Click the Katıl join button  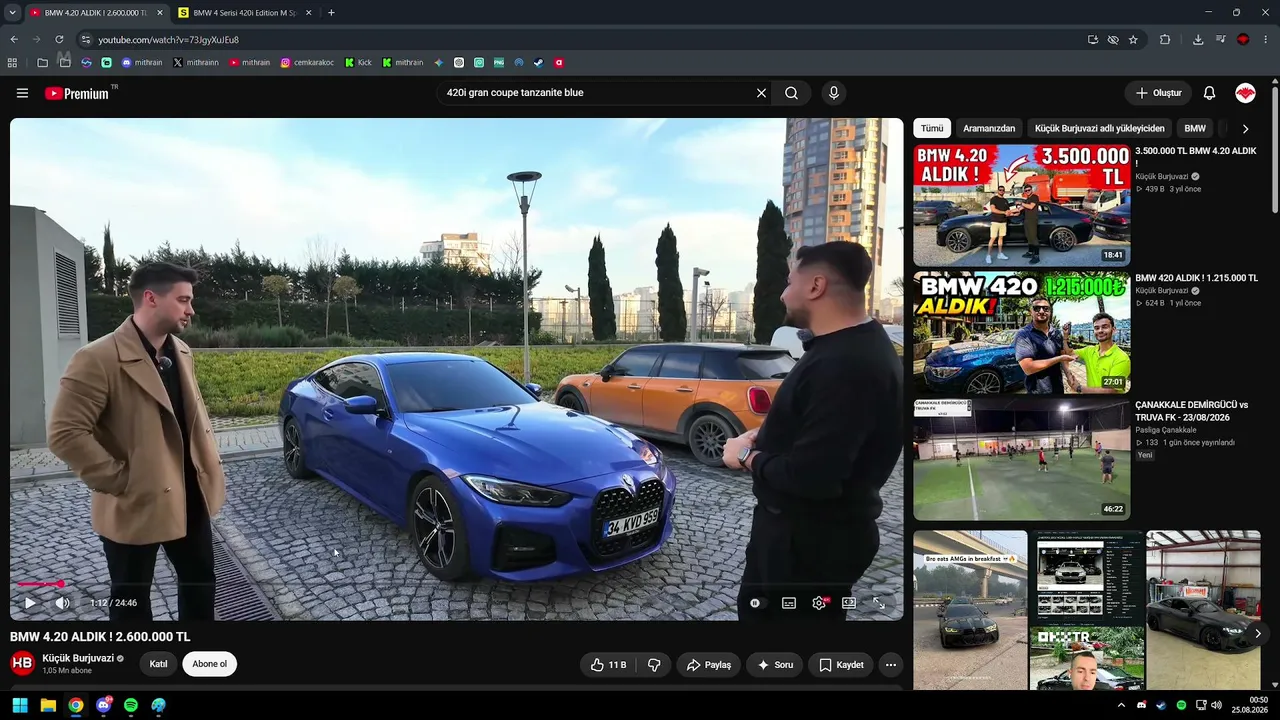[158, 664]
